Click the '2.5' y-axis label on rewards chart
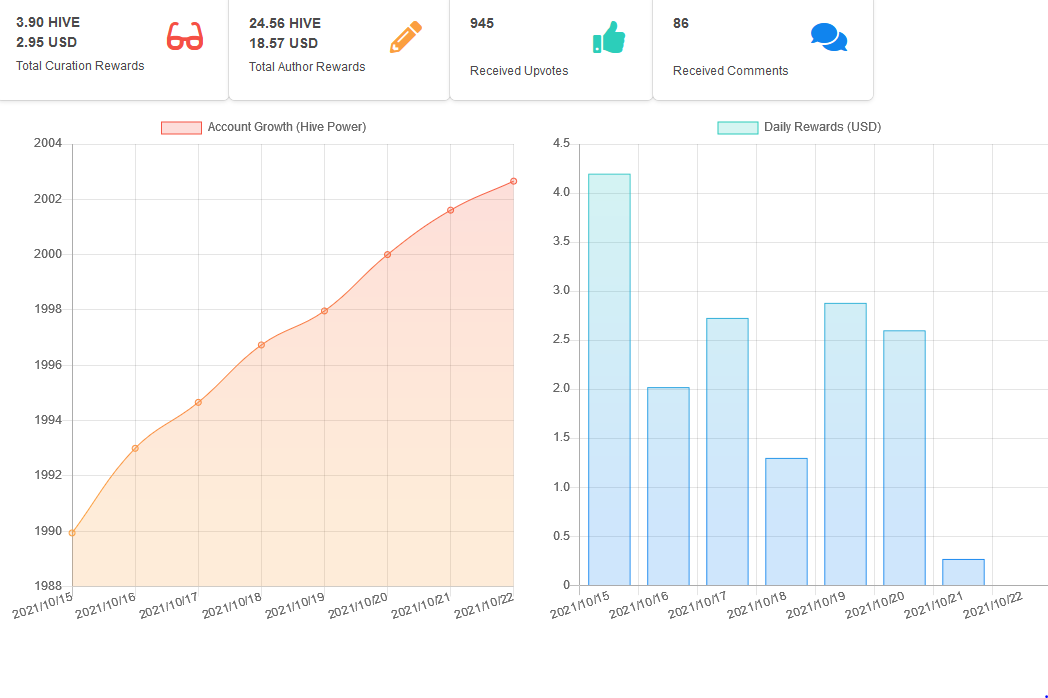Image resolution: width=1048 pixels, height=698 pixels. coord(561,339)
